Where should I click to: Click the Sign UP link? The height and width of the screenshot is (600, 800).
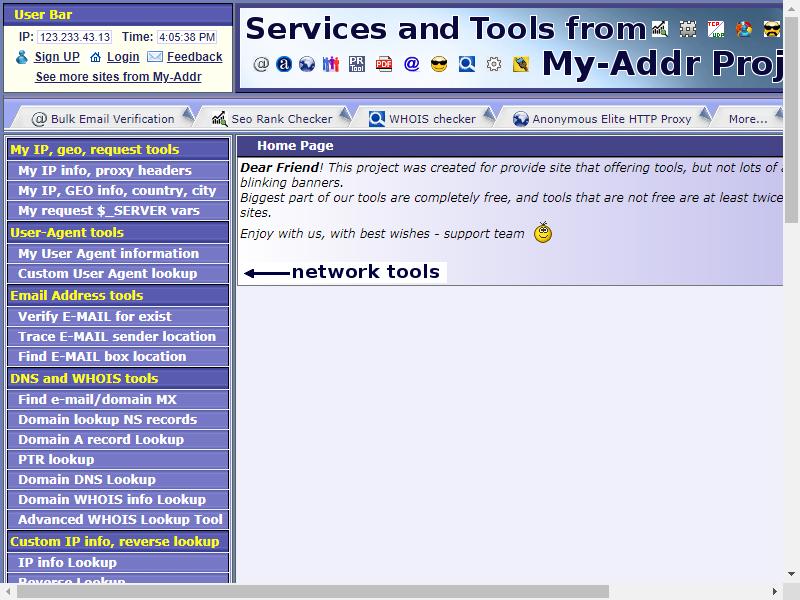coord(57,57)
